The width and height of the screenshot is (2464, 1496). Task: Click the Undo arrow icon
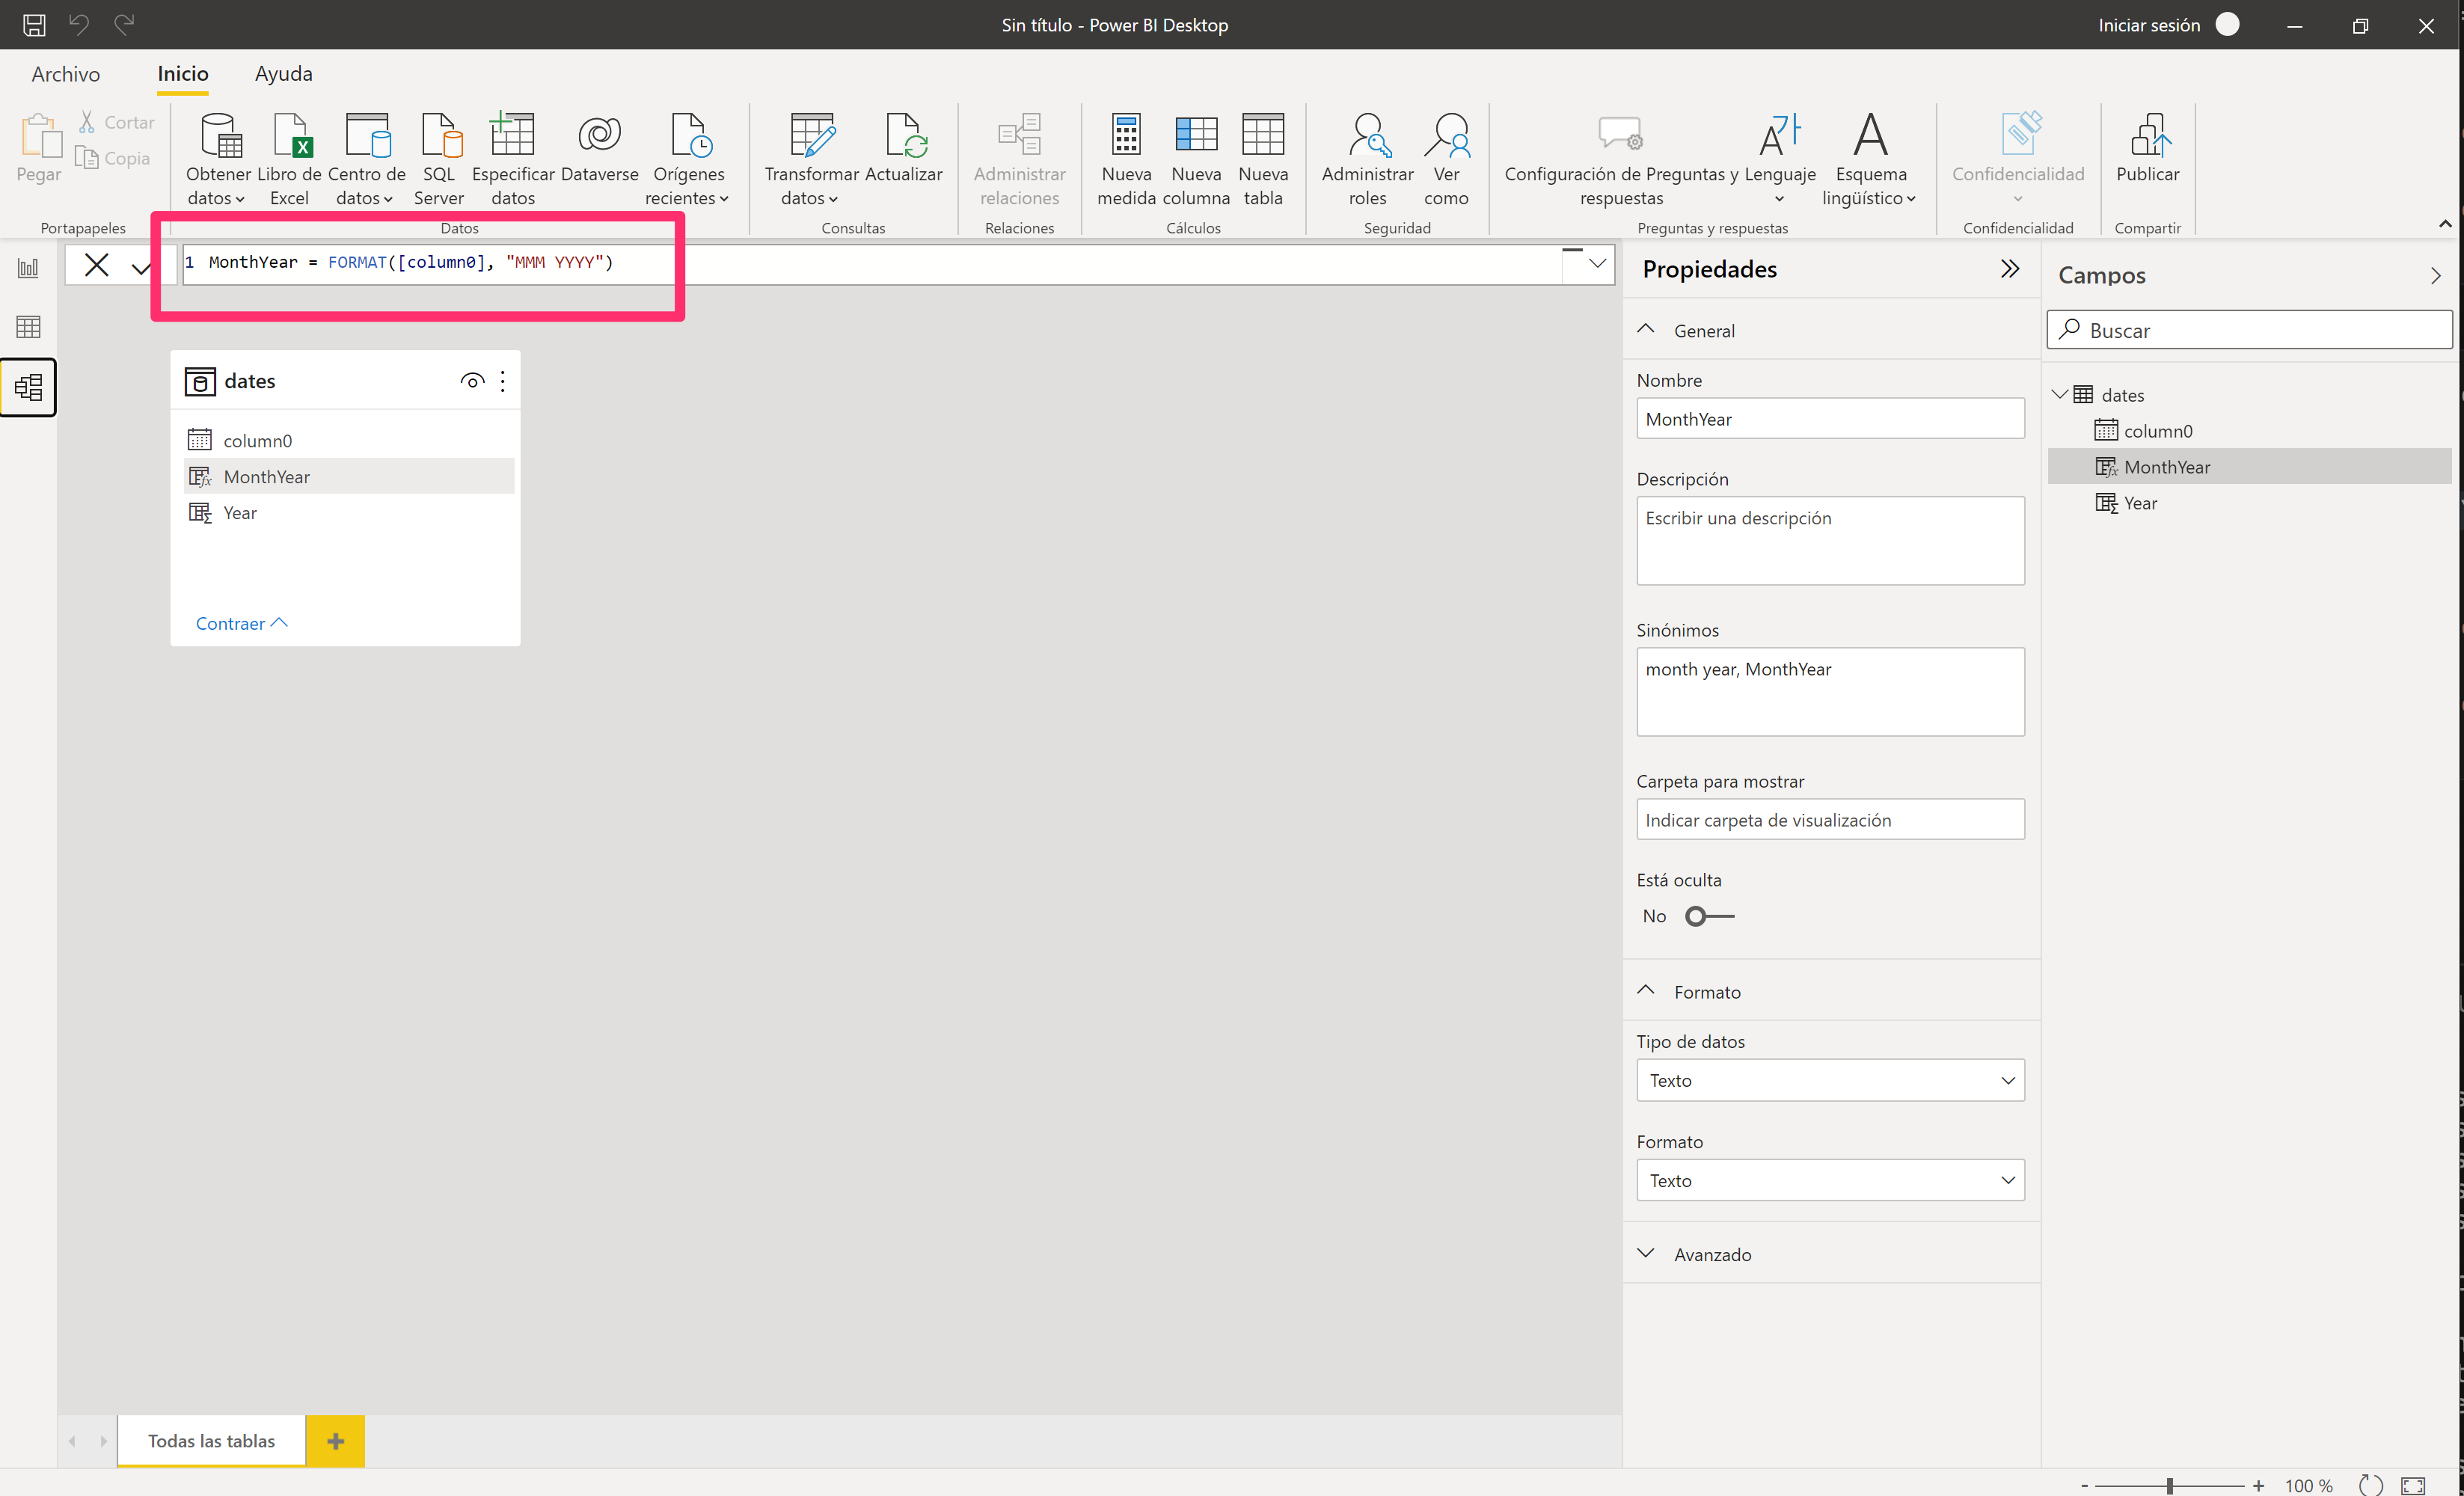click(x=79, y=24)
